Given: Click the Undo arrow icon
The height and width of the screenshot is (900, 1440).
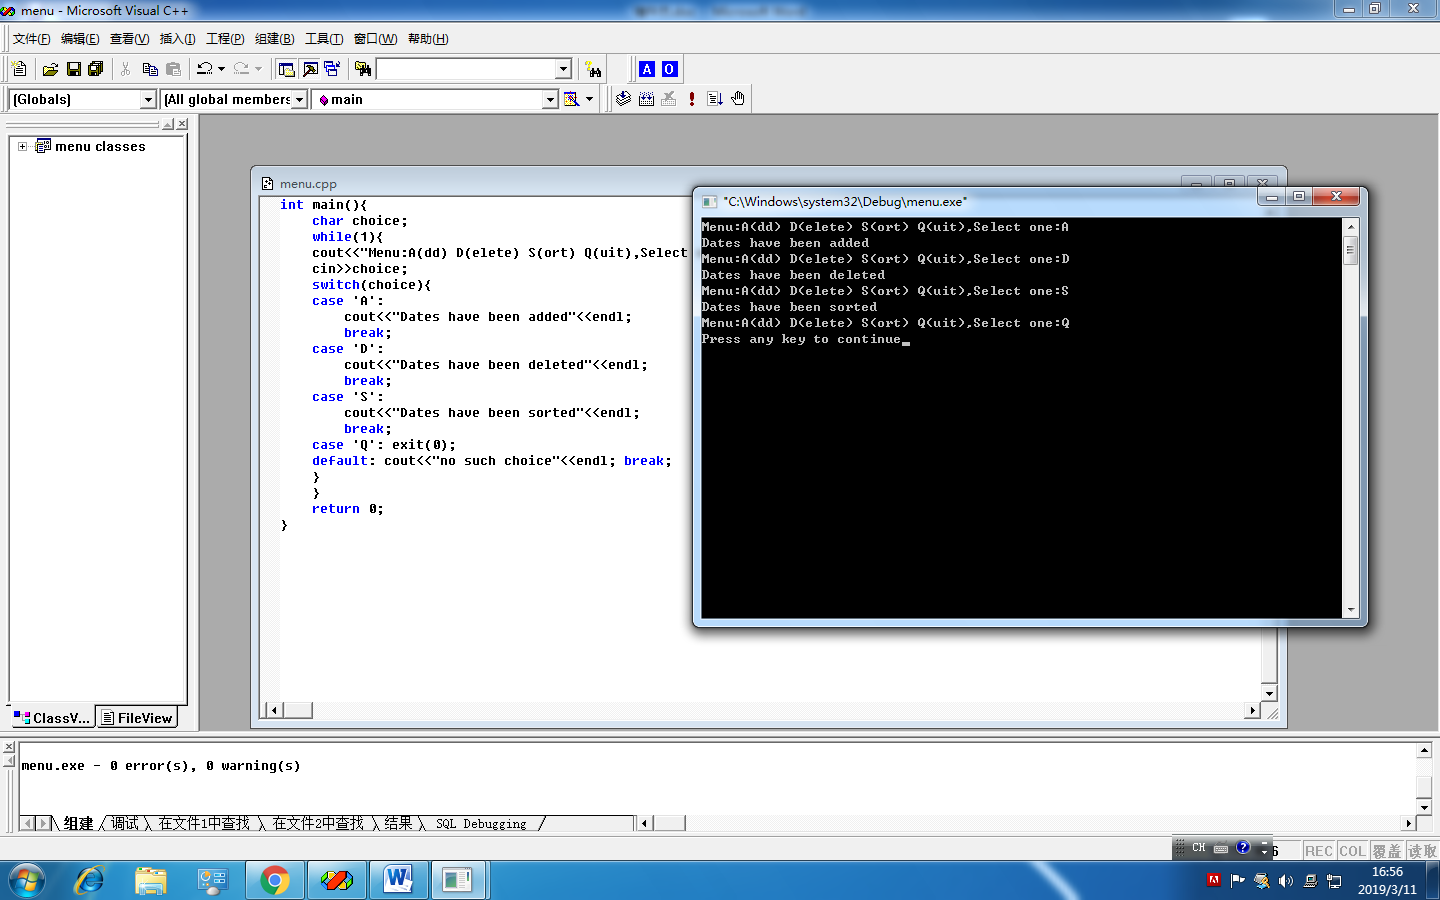Looking at the screenshot, I should tap(204, 69).
